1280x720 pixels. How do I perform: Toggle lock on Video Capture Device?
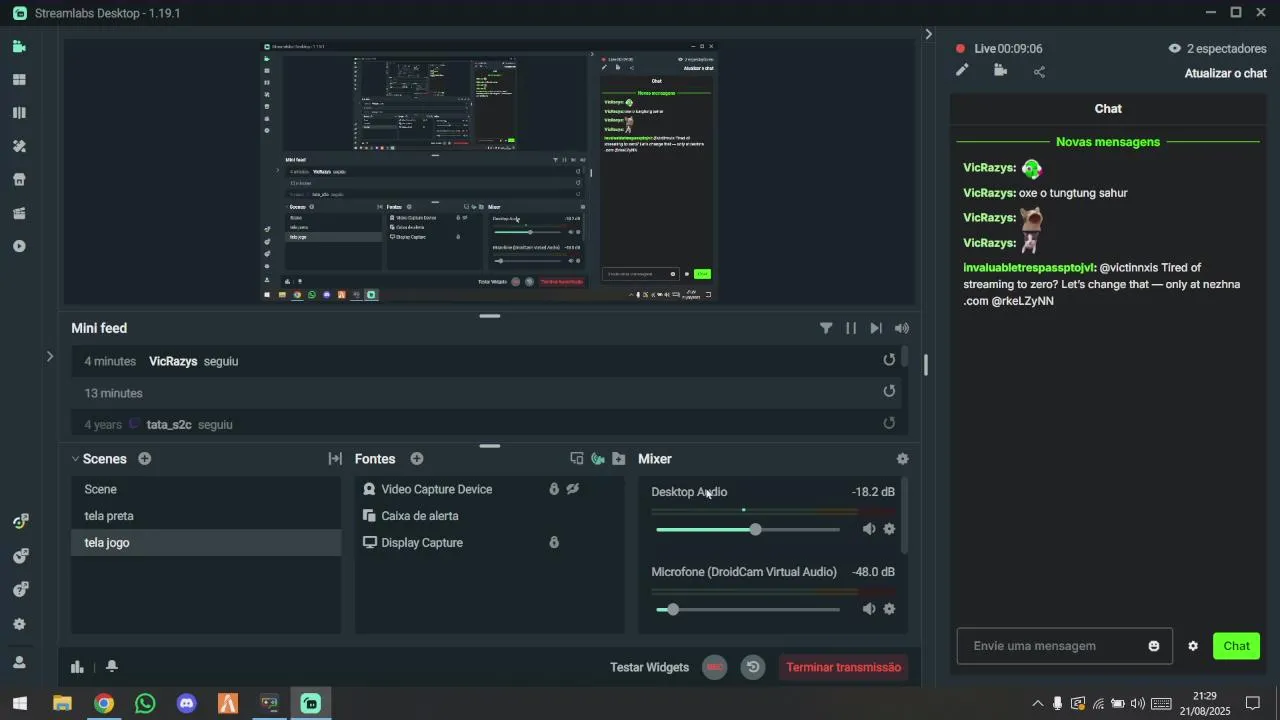(554, 489)
